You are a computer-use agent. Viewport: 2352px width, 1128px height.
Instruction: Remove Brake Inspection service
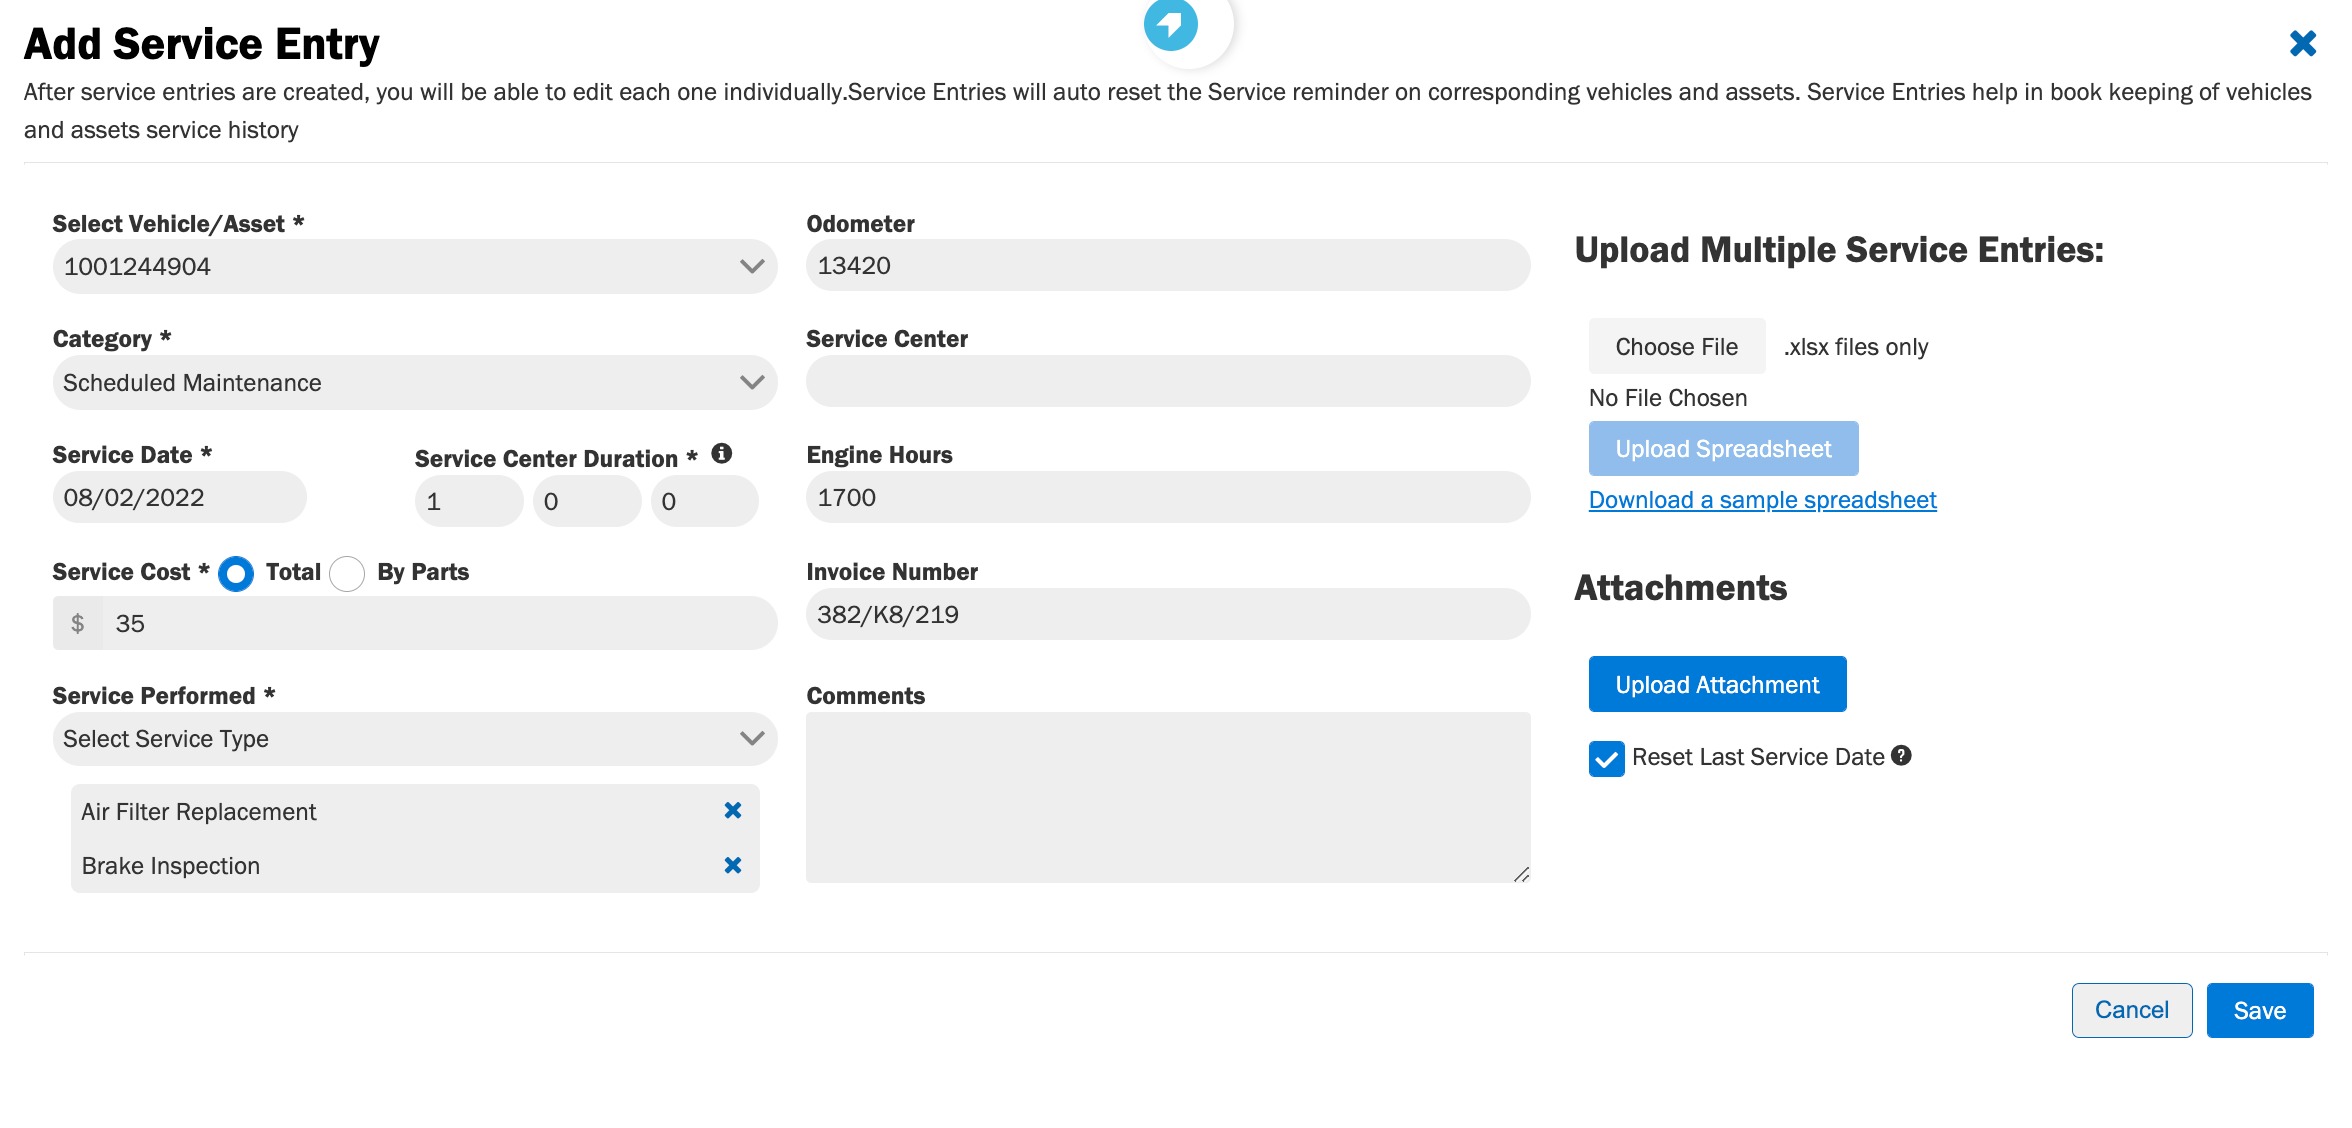pos(733,865)
